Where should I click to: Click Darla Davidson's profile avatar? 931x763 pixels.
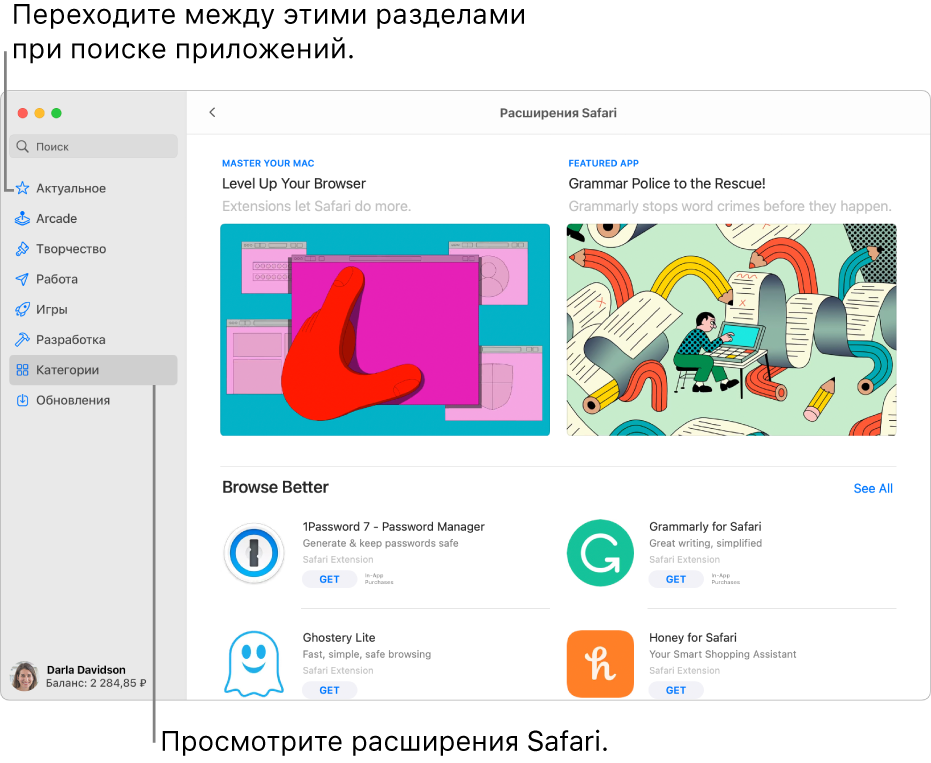coord(25,676)
